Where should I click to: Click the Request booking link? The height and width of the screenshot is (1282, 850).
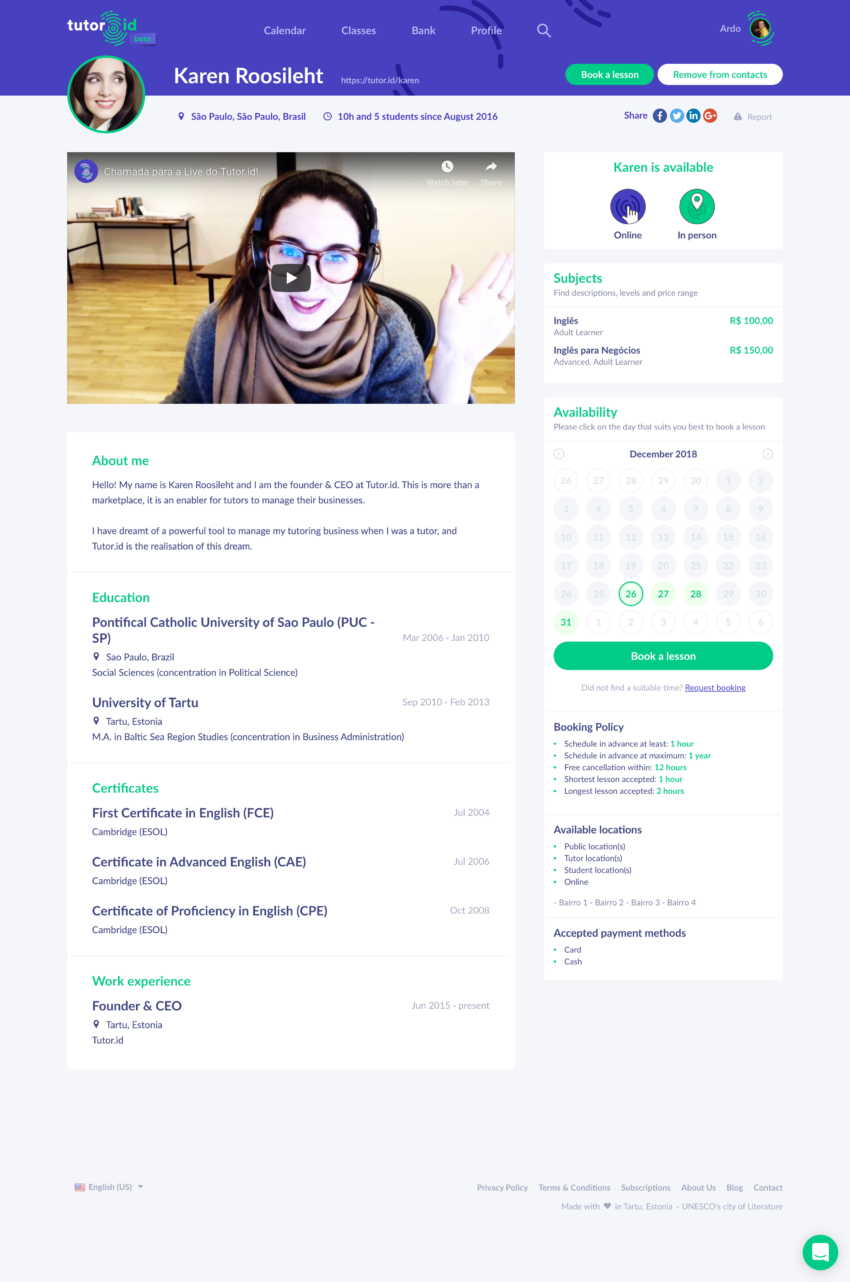[715, 688]
